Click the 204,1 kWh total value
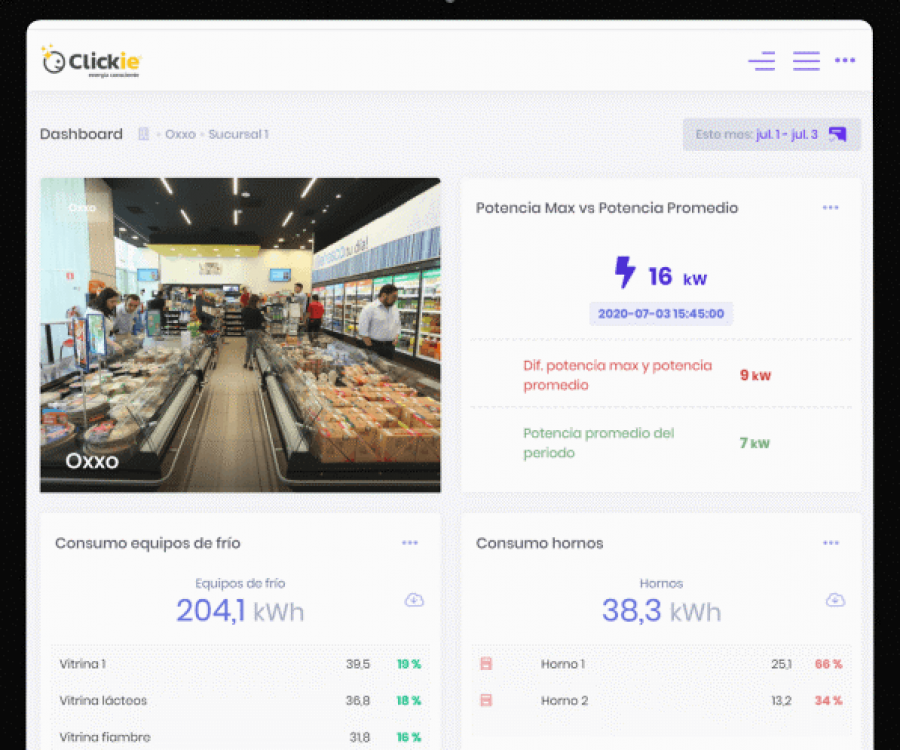 pyautogui.click(x=240, y=611)
